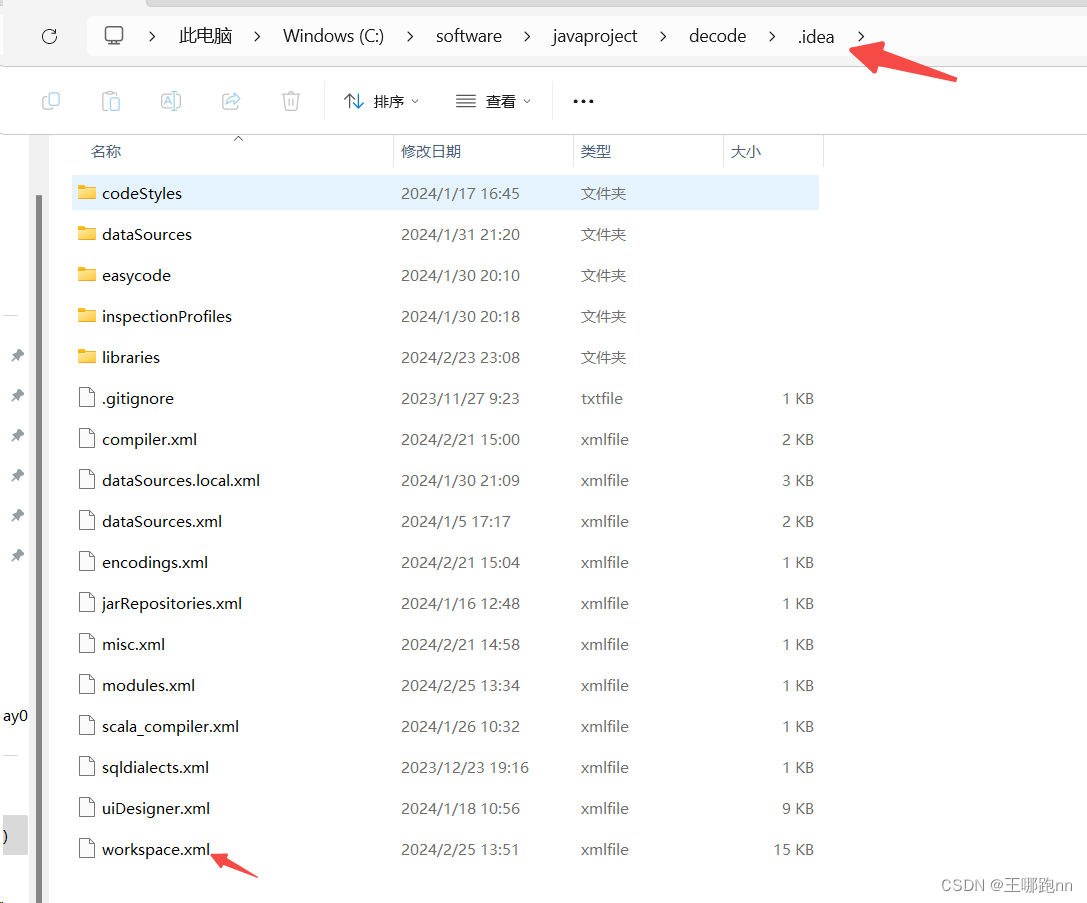Viewport: 1087px width, 903px height.
Task: Navigate to software breadcrumb
Action: (469, 36)
